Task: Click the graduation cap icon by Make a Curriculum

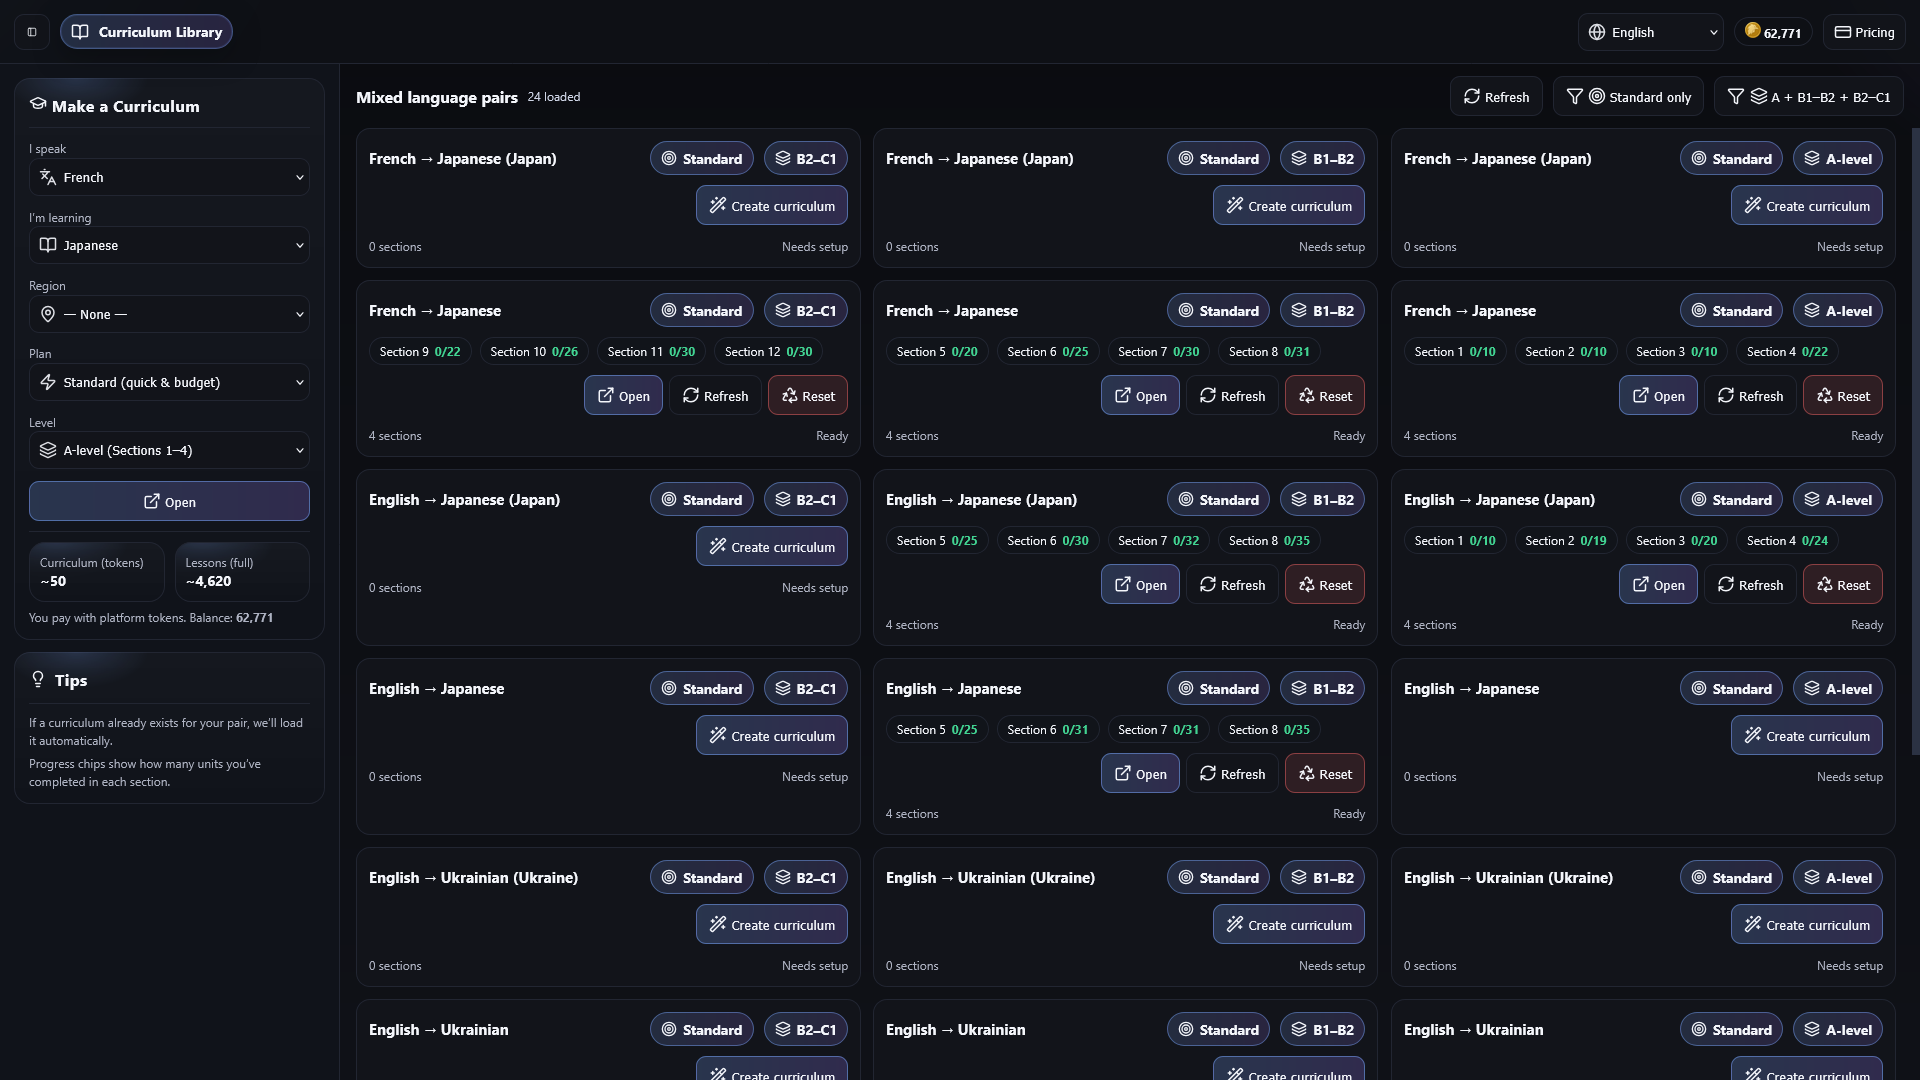Action: (38, 104)
